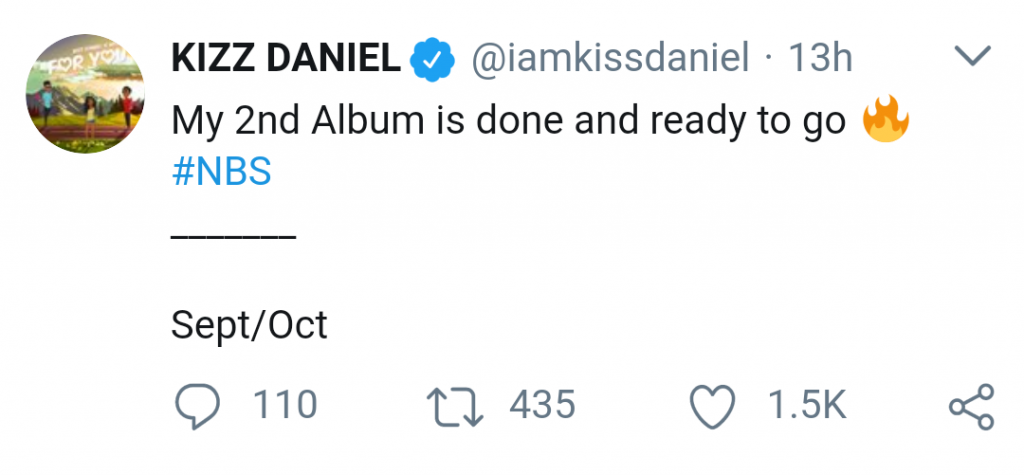The height and width of the screenshot is (475, 1024).
Task: Retweet this post using the arrows icon
Action: coord(453,405)
